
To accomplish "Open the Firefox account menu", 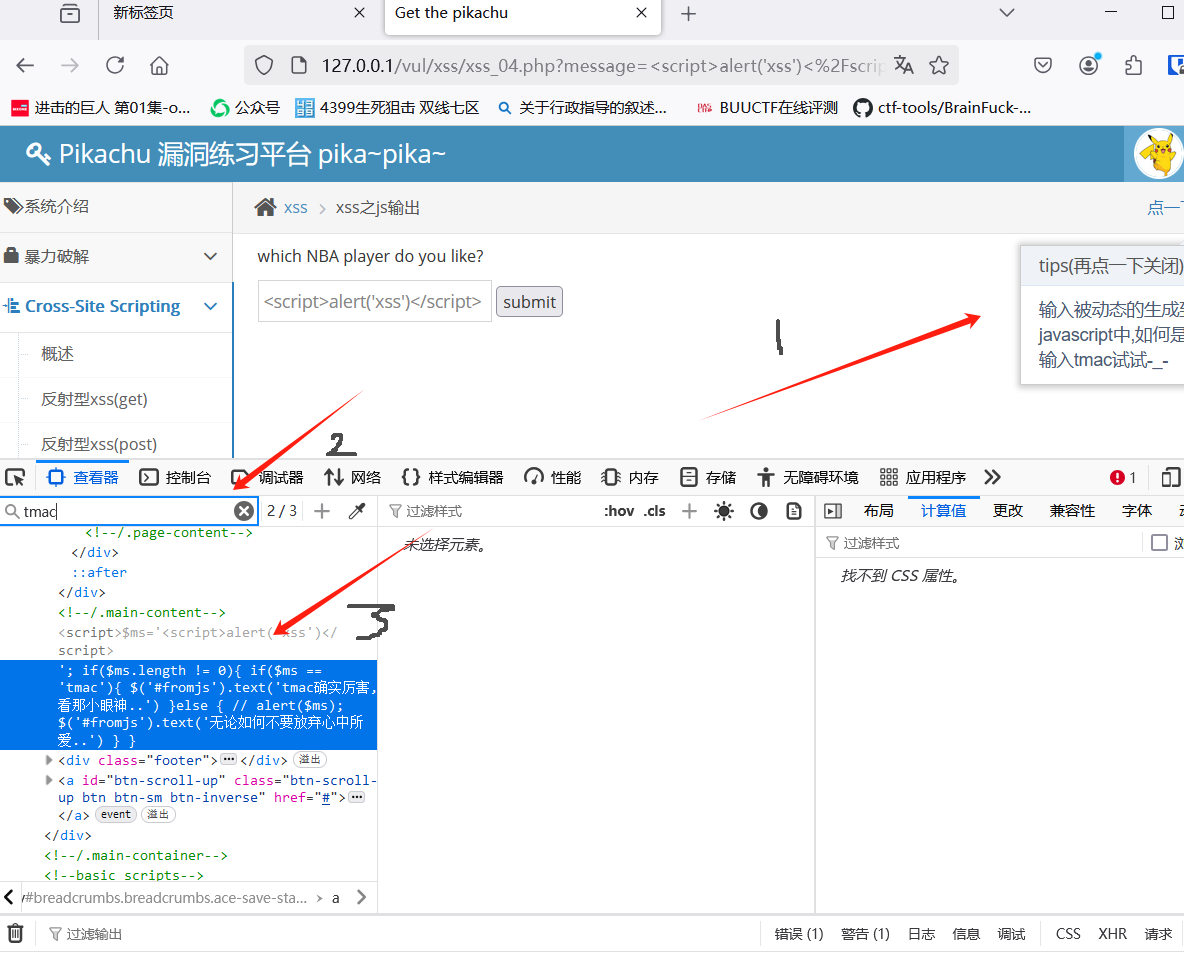I will 1089,66.
